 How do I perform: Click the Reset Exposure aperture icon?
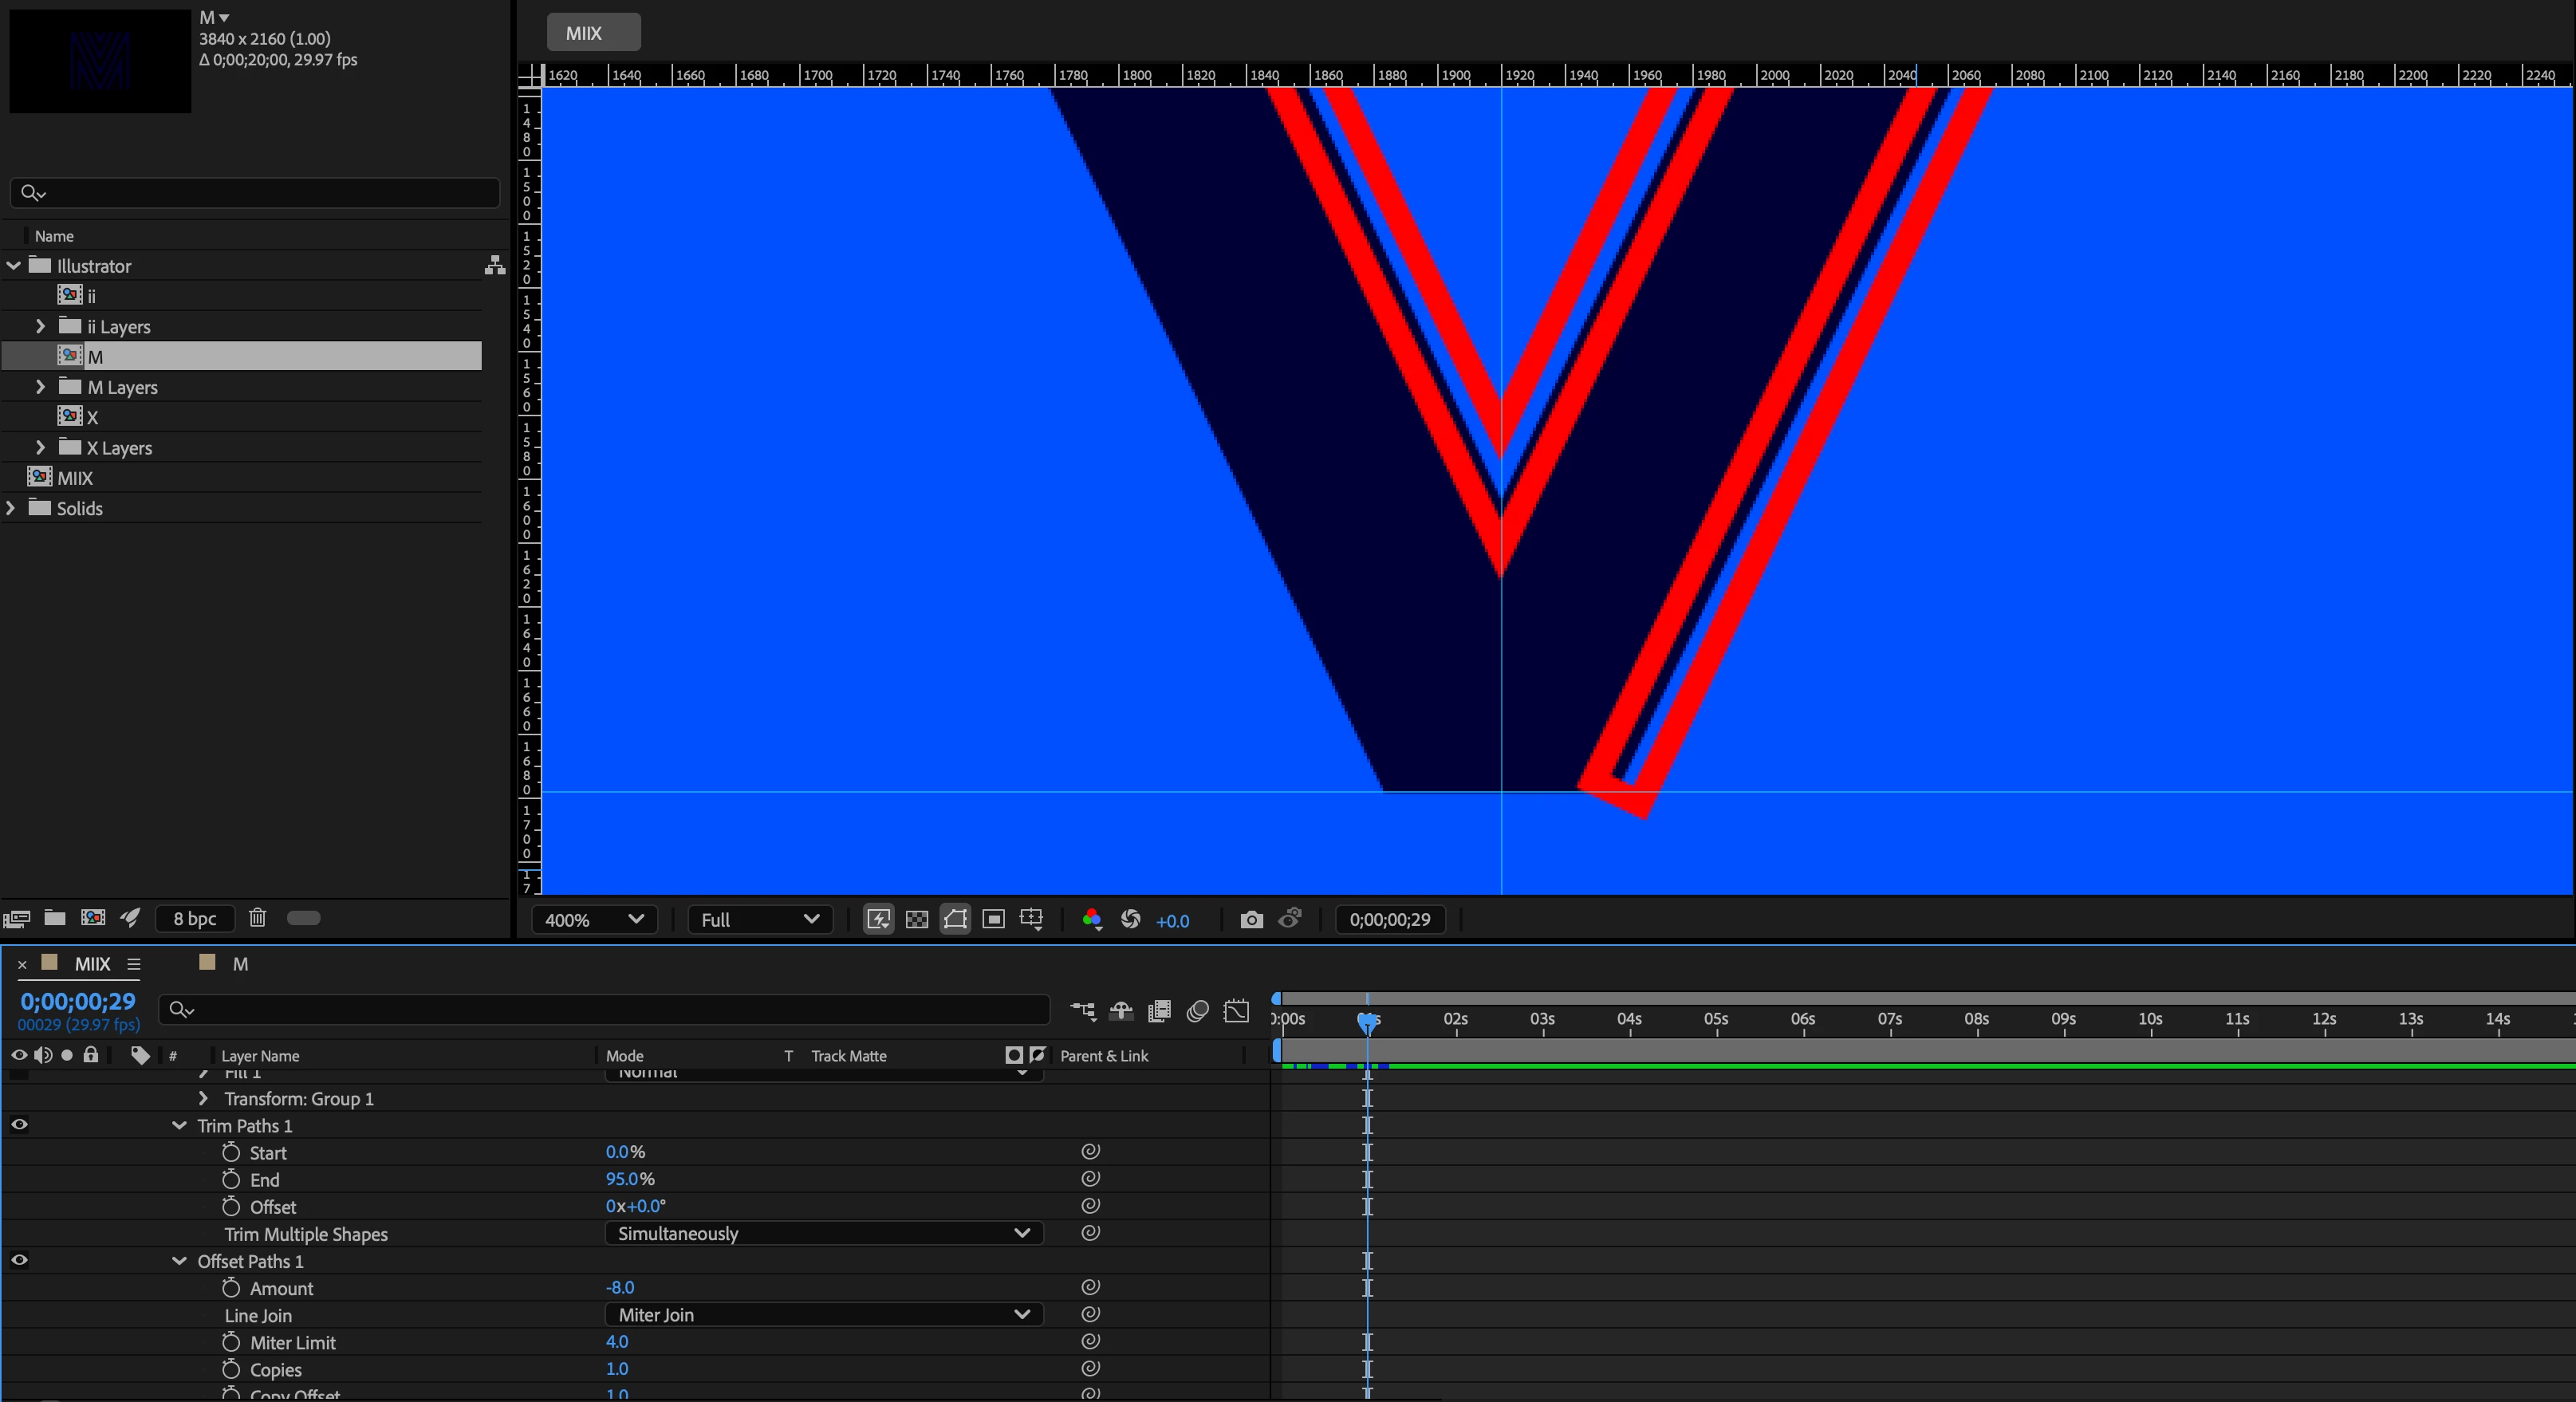pos(1131,919)
